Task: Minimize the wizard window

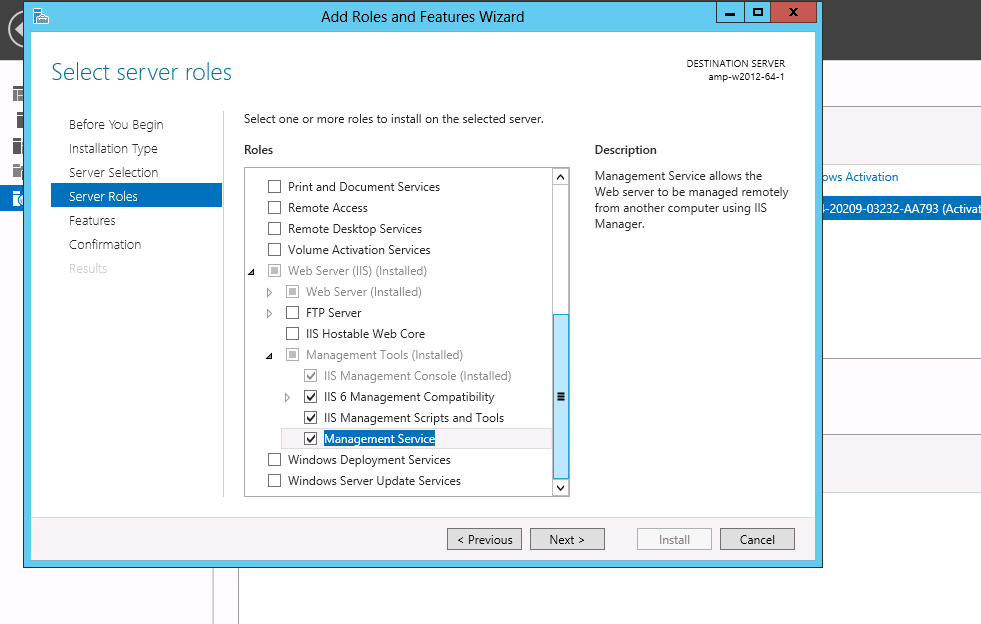Action: (x=729, y=13)
